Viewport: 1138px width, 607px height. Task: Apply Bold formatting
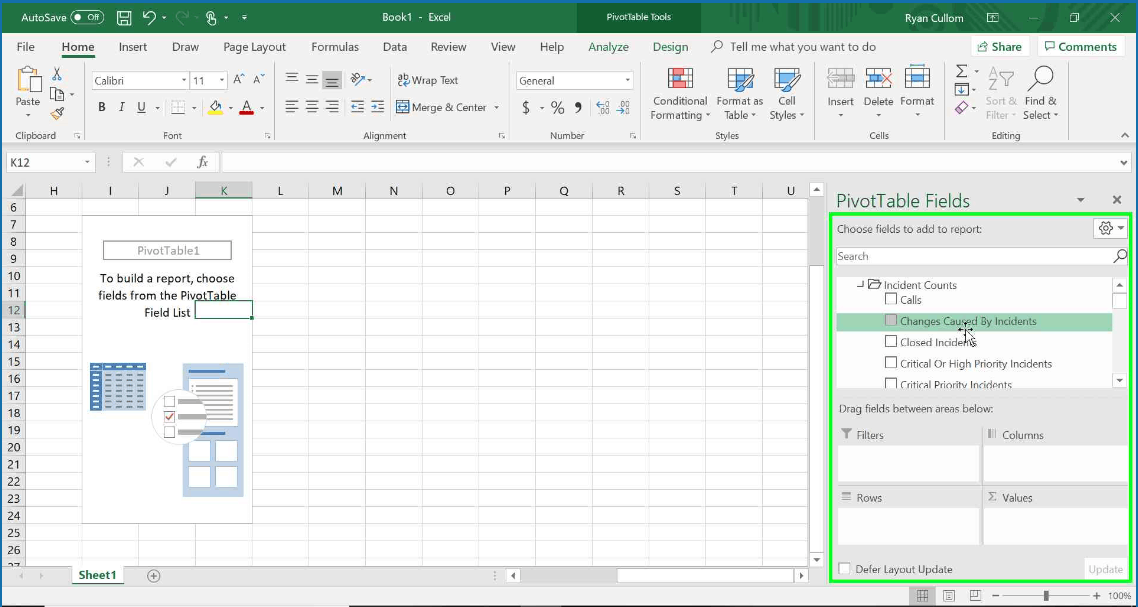(x=102, y=107)
